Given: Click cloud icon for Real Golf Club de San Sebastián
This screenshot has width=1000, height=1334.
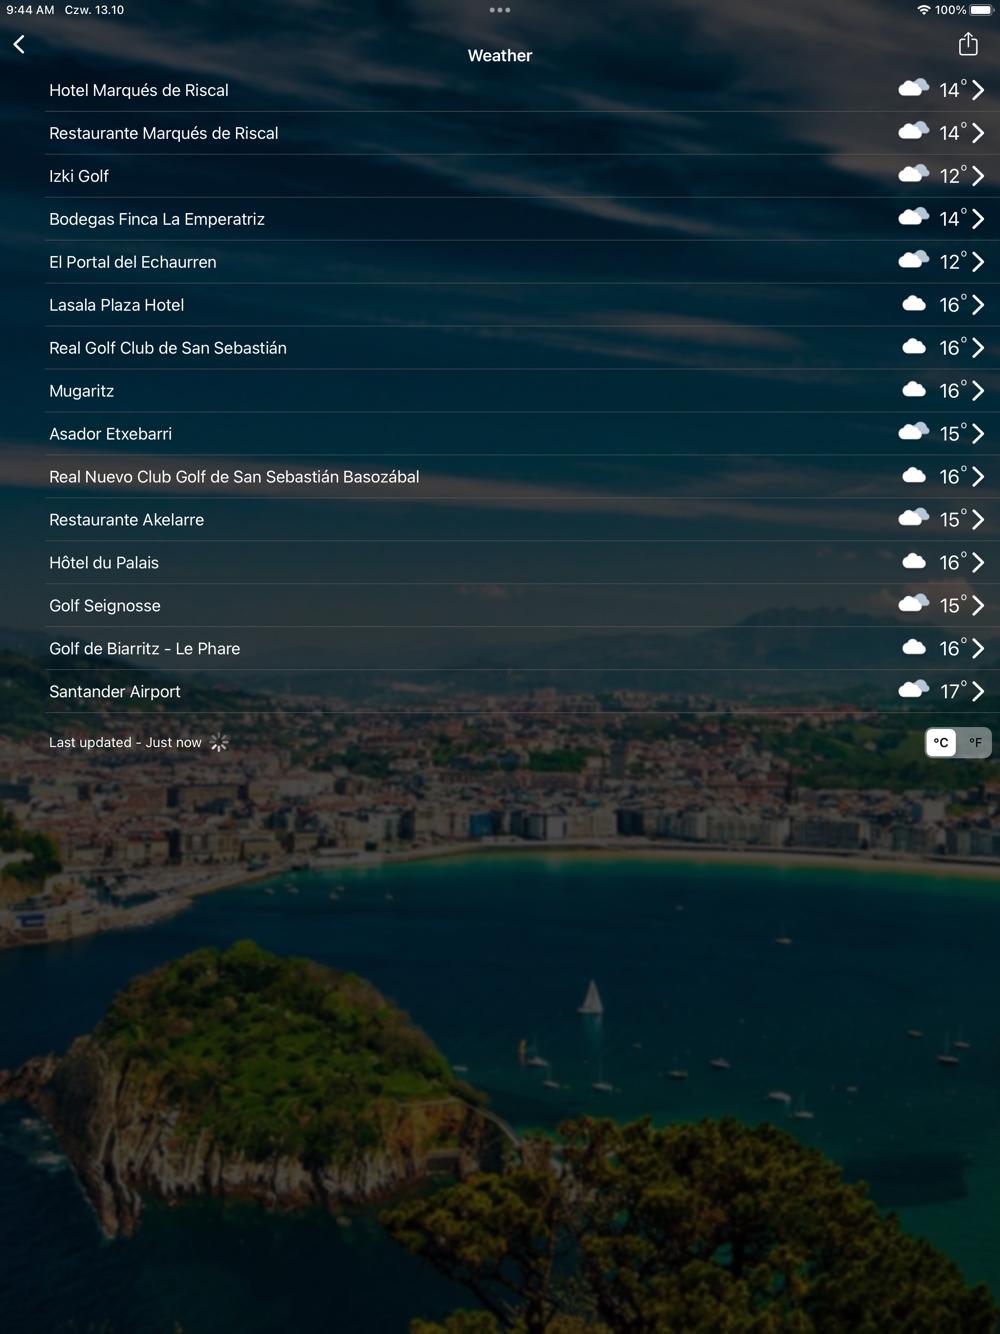Looking at the screenshot, I should [914, 347].
